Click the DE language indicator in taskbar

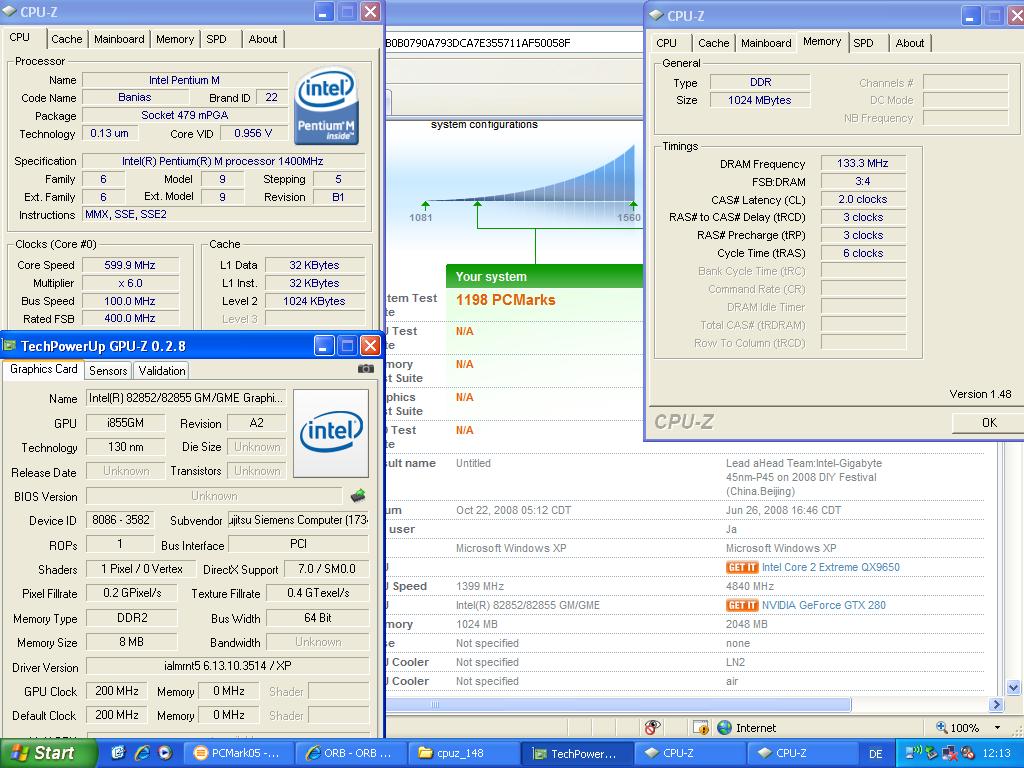pyautogui.click(x=876, y=754)
